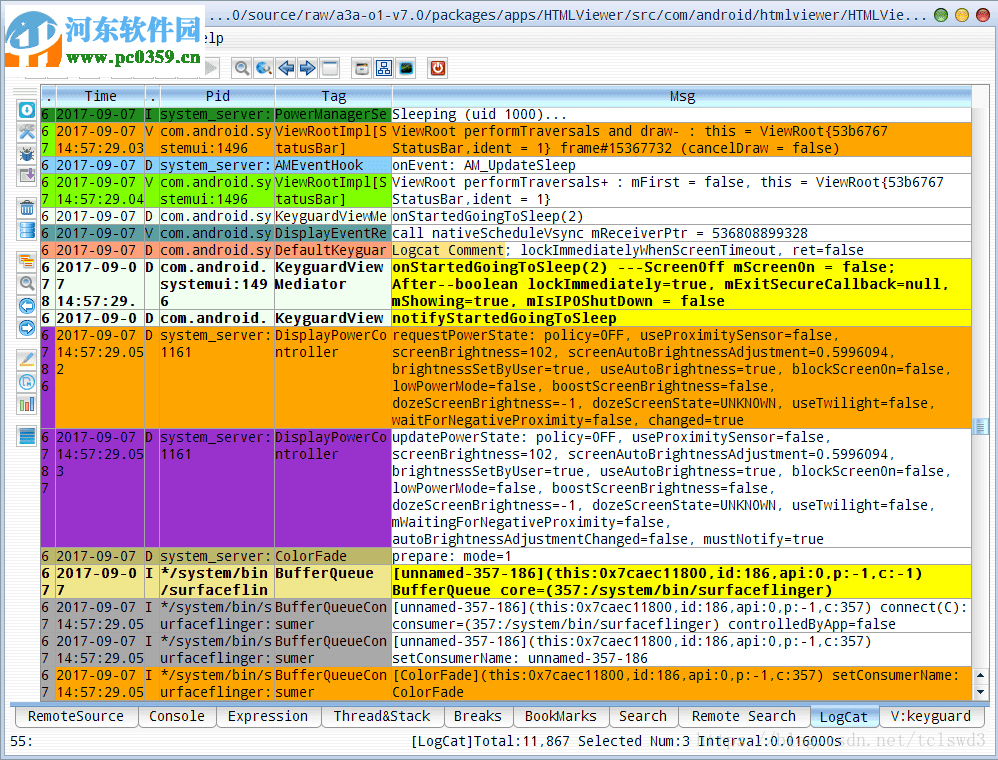Click the vertical scrollbar thumb of log table
Screen dimensions: 998x760
(x=980, y=426)
